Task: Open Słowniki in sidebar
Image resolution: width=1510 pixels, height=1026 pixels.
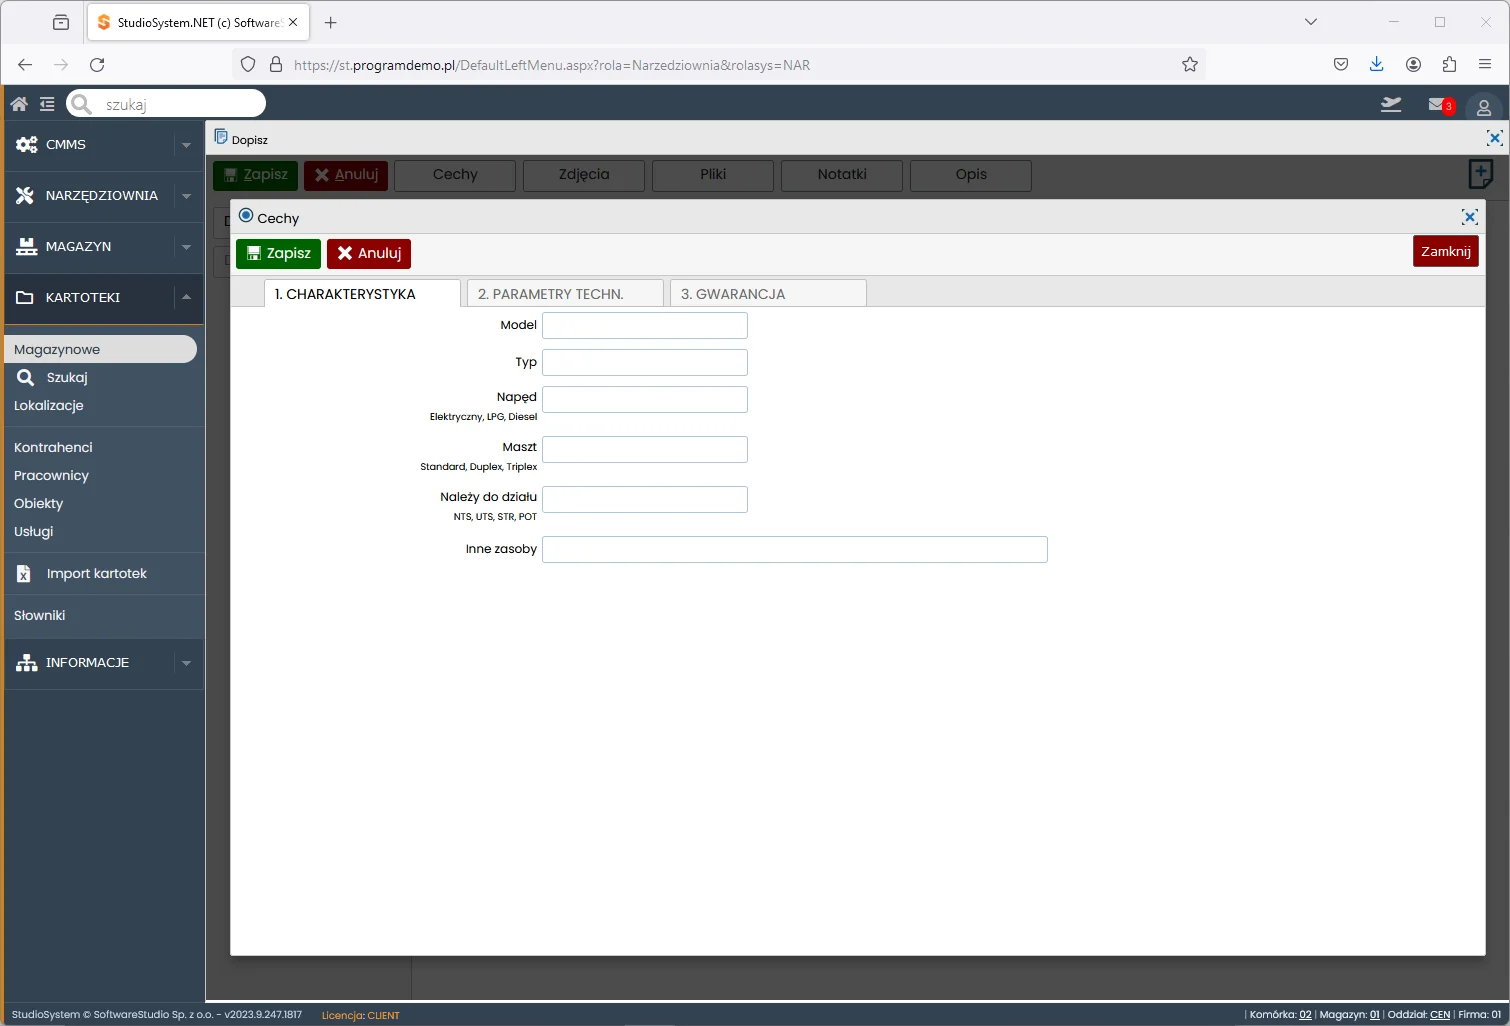Action: 39,616
